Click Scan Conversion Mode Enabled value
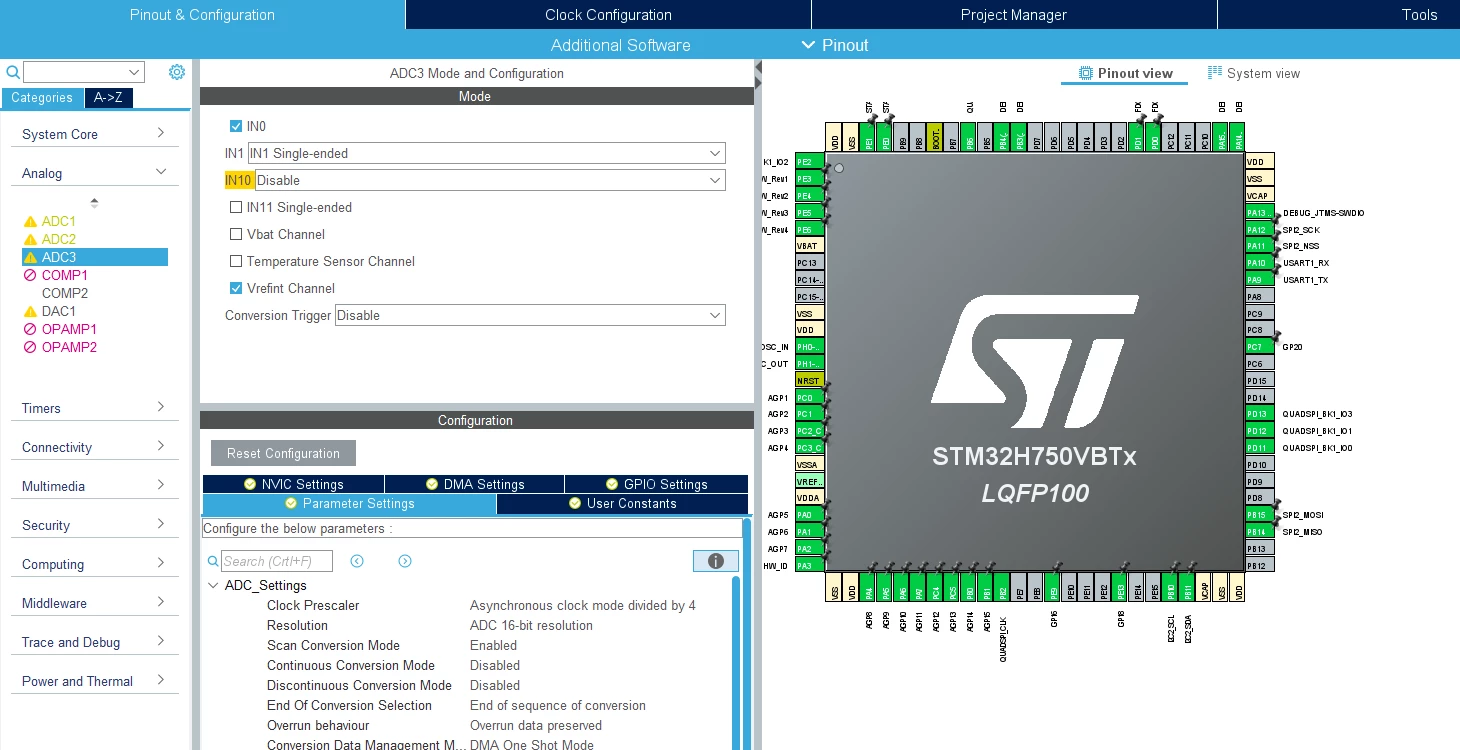This screenshot has height=750, width=1460. 494,645
